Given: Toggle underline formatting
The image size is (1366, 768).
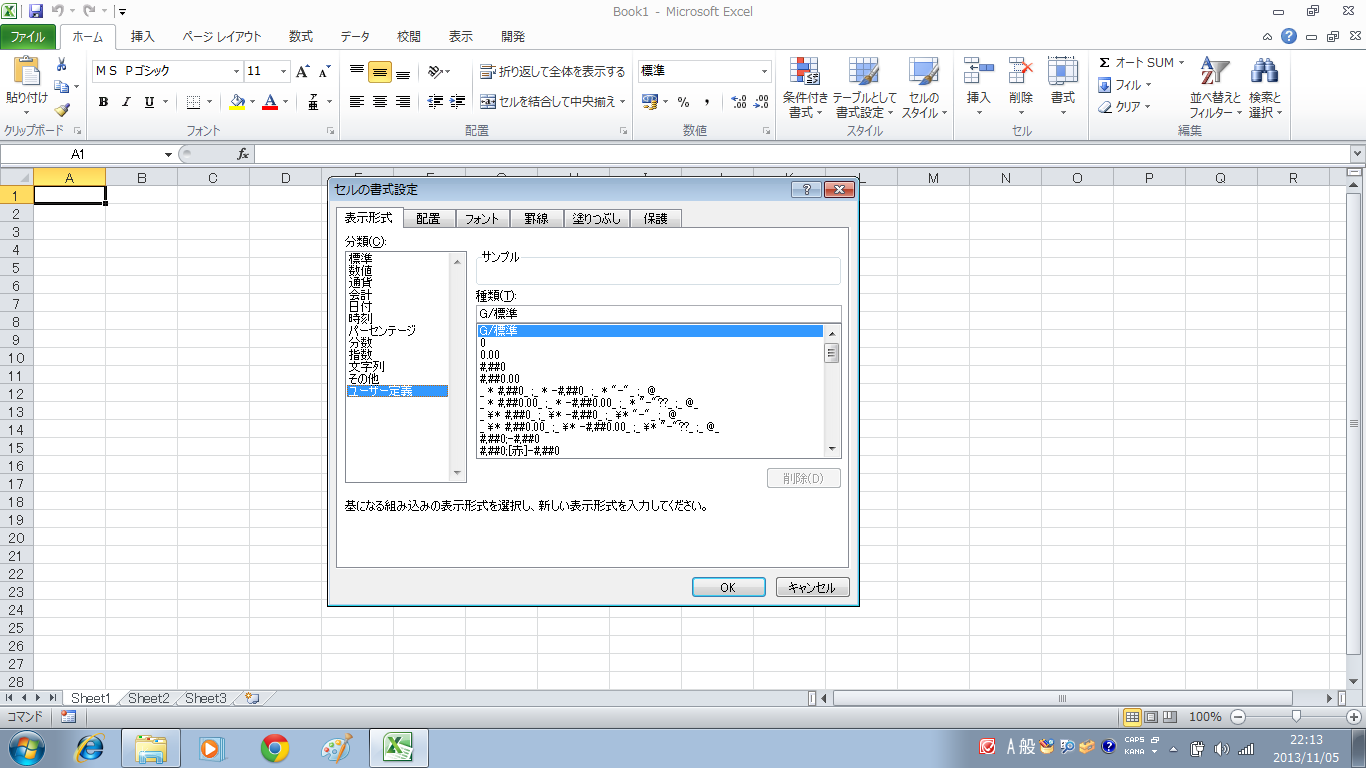Looking at the screenshot, I should [149, 102].
